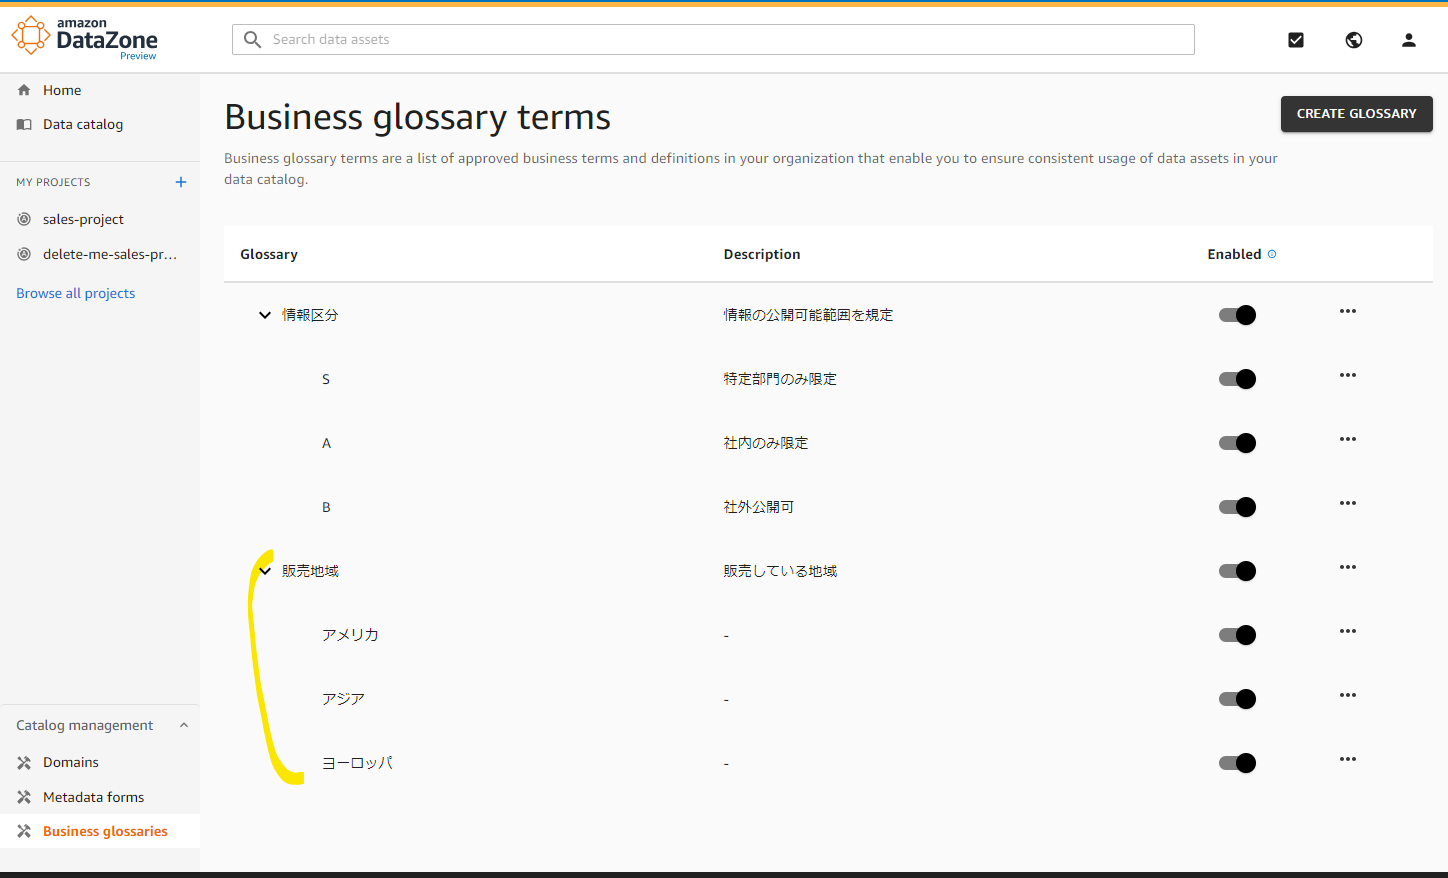
Task: Disable the アジア term switch
Action: pos(1237,699)
